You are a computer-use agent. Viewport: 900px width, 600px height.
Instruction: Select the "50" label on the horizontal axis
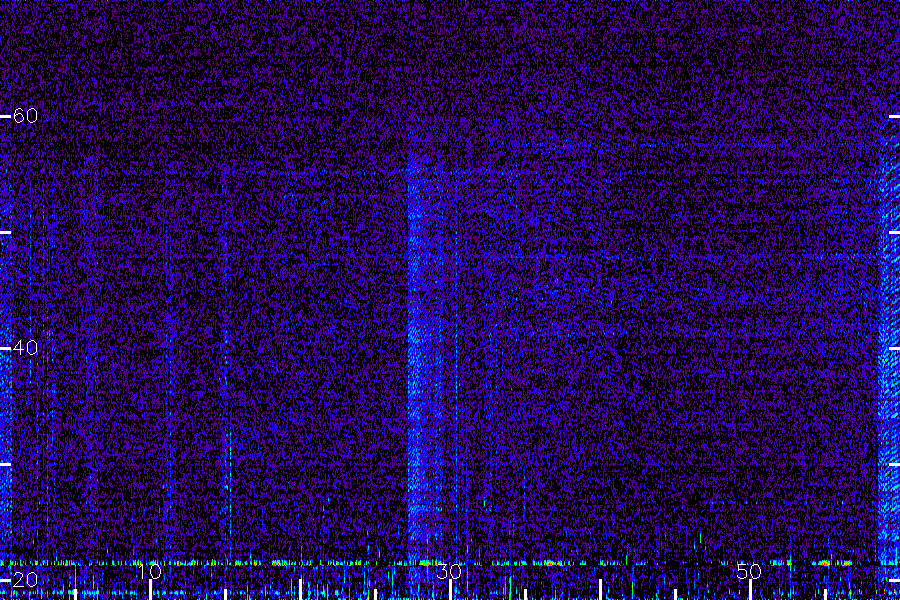click(x=749, y=572)
